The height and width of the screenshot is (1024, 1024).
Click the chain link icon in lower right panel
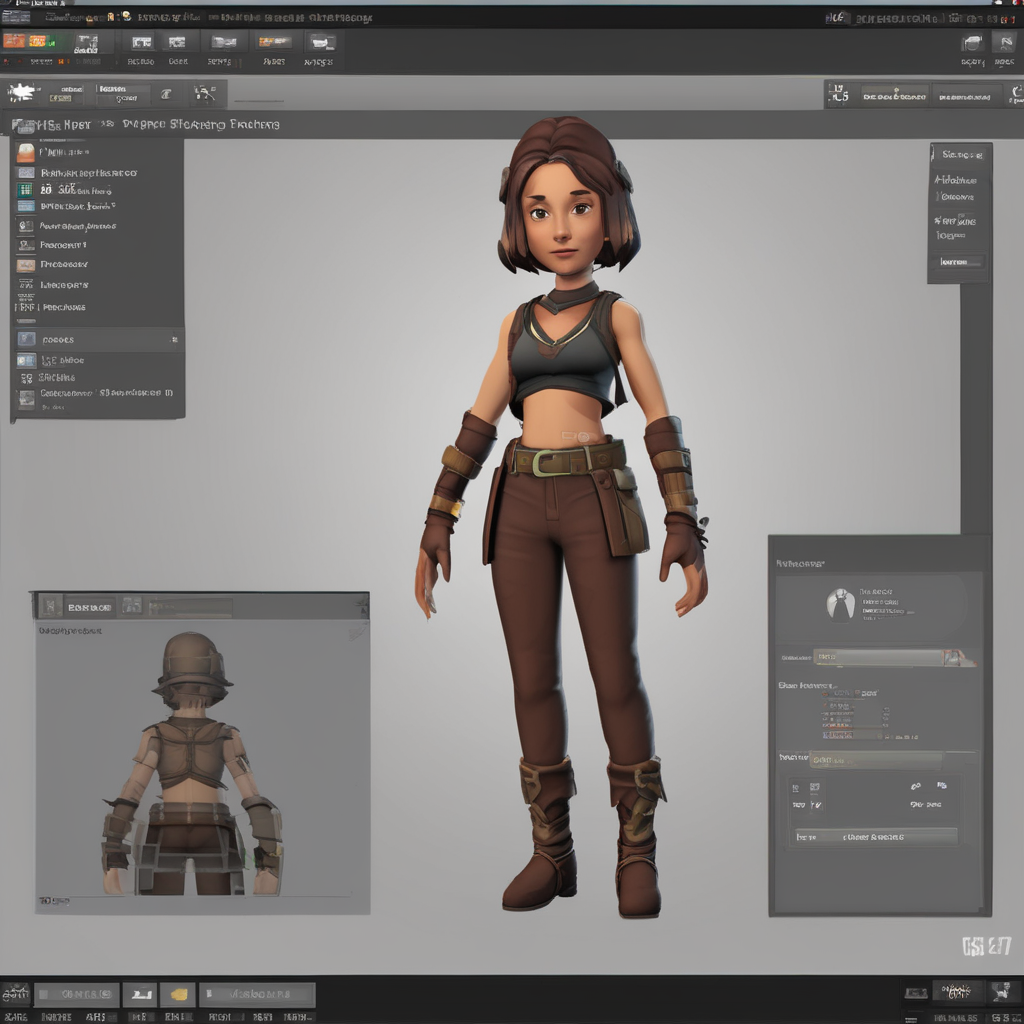pos(916,786)
